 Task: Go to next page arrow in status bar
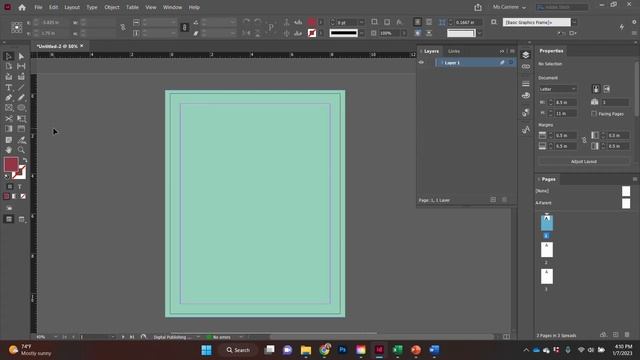pyautogui.click(x=123, y=337)
